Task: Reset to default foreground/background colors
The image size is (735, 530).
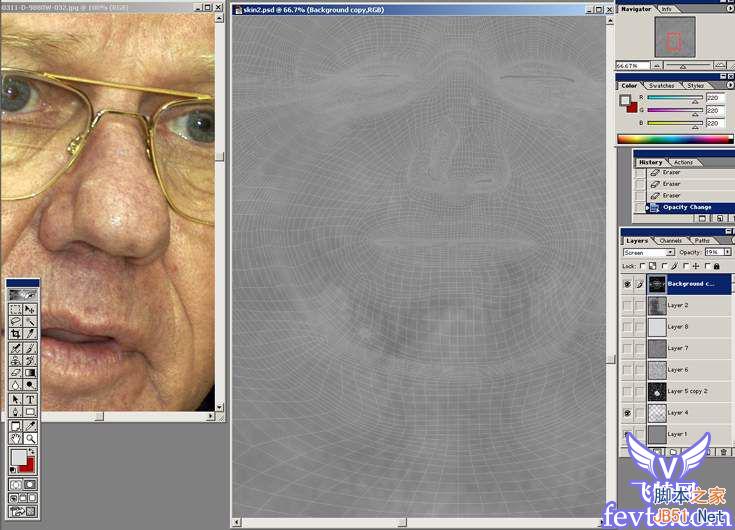Action: (x=13, y=470)
